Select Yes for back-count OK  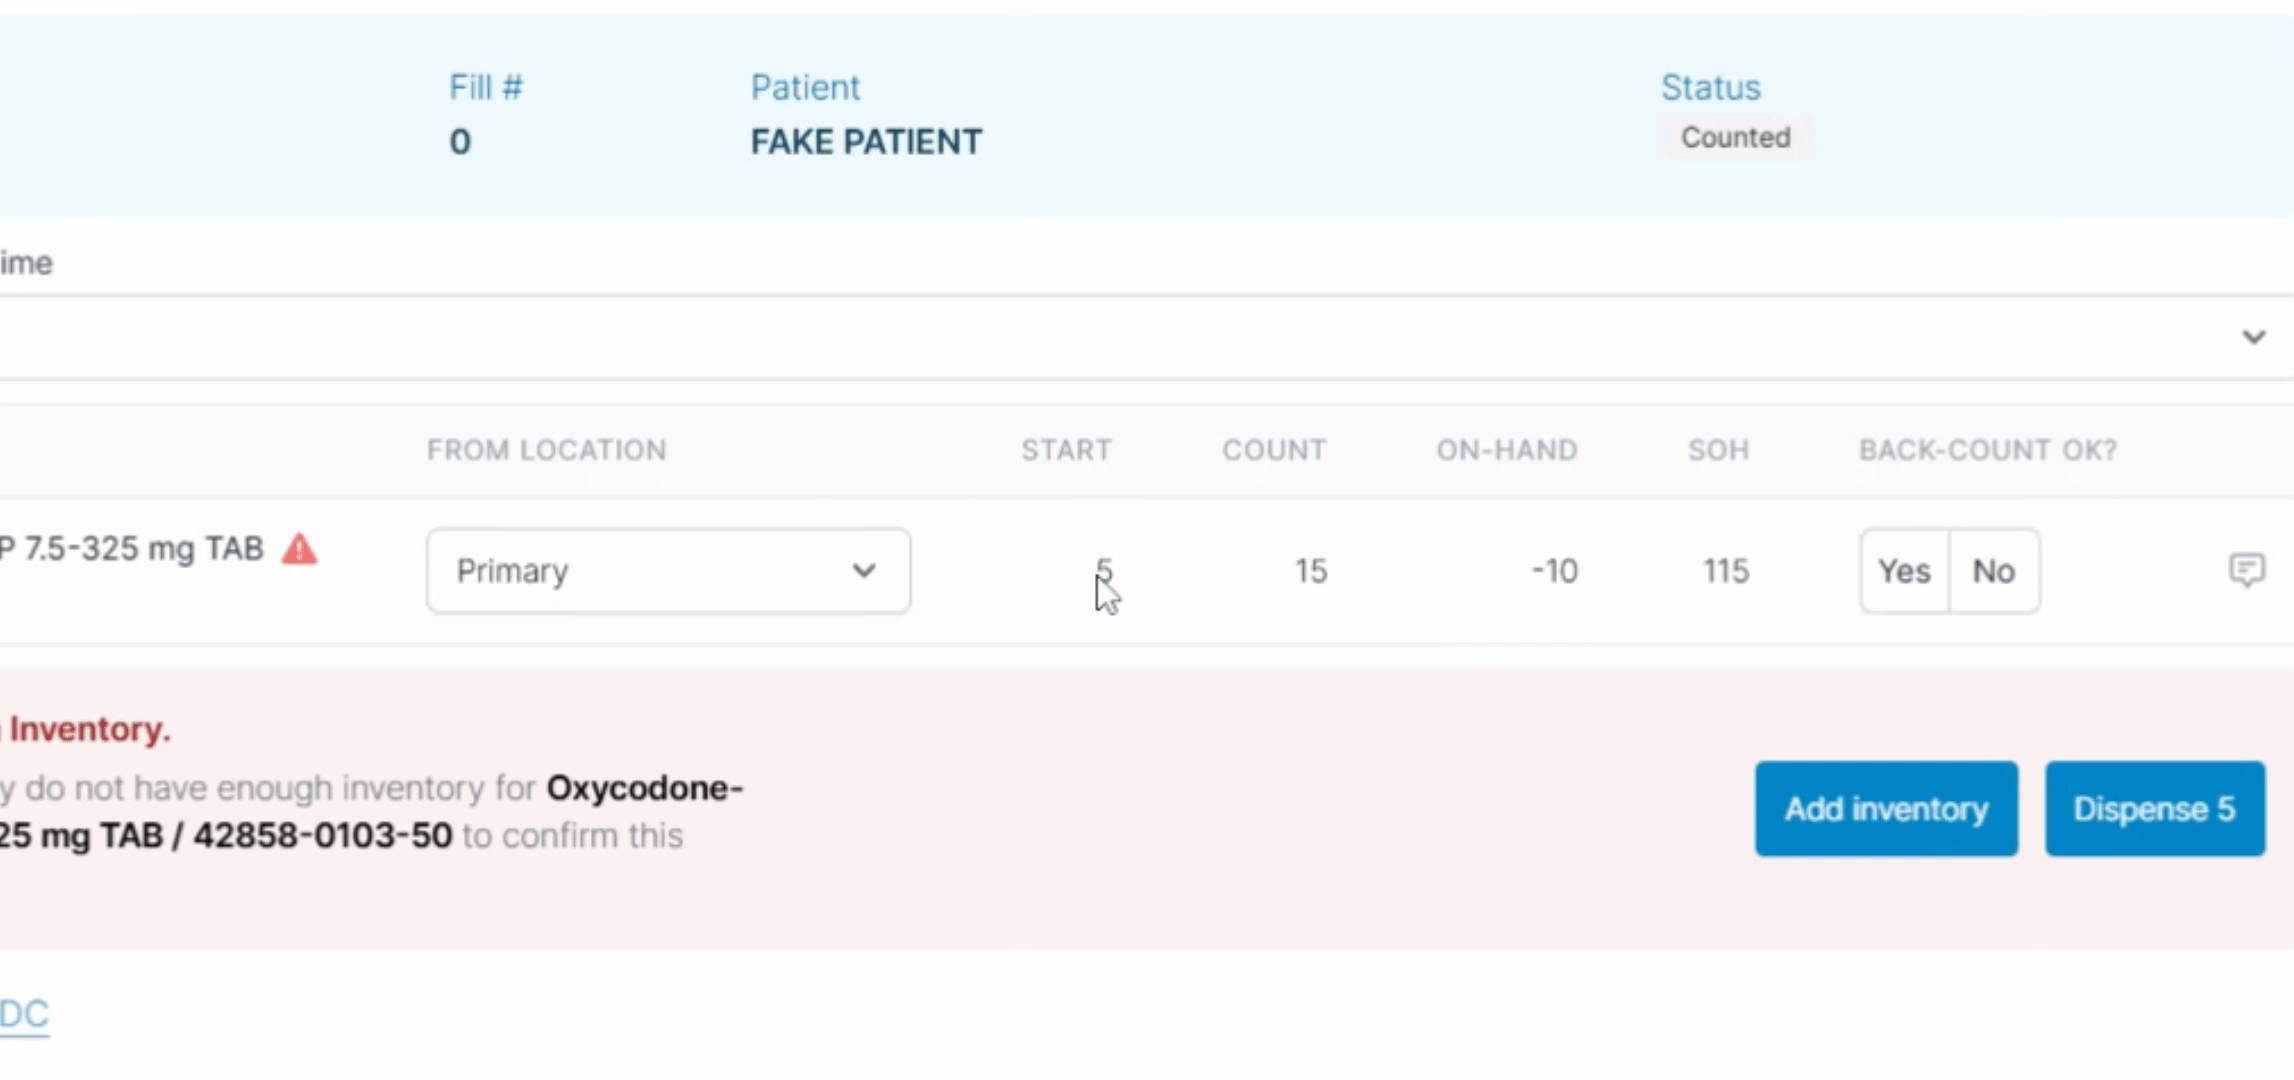[1904, 571]
